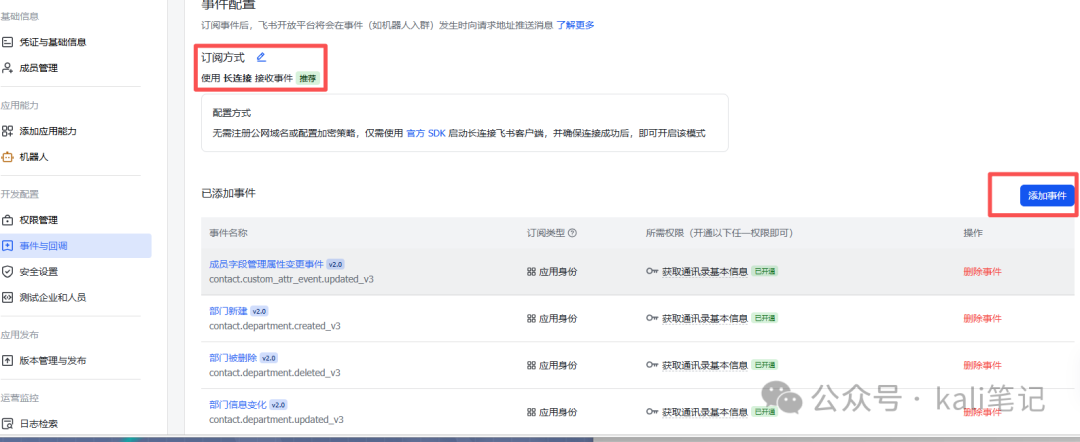Click the 添加应用能力 grid icon

(x=8, y=131)
